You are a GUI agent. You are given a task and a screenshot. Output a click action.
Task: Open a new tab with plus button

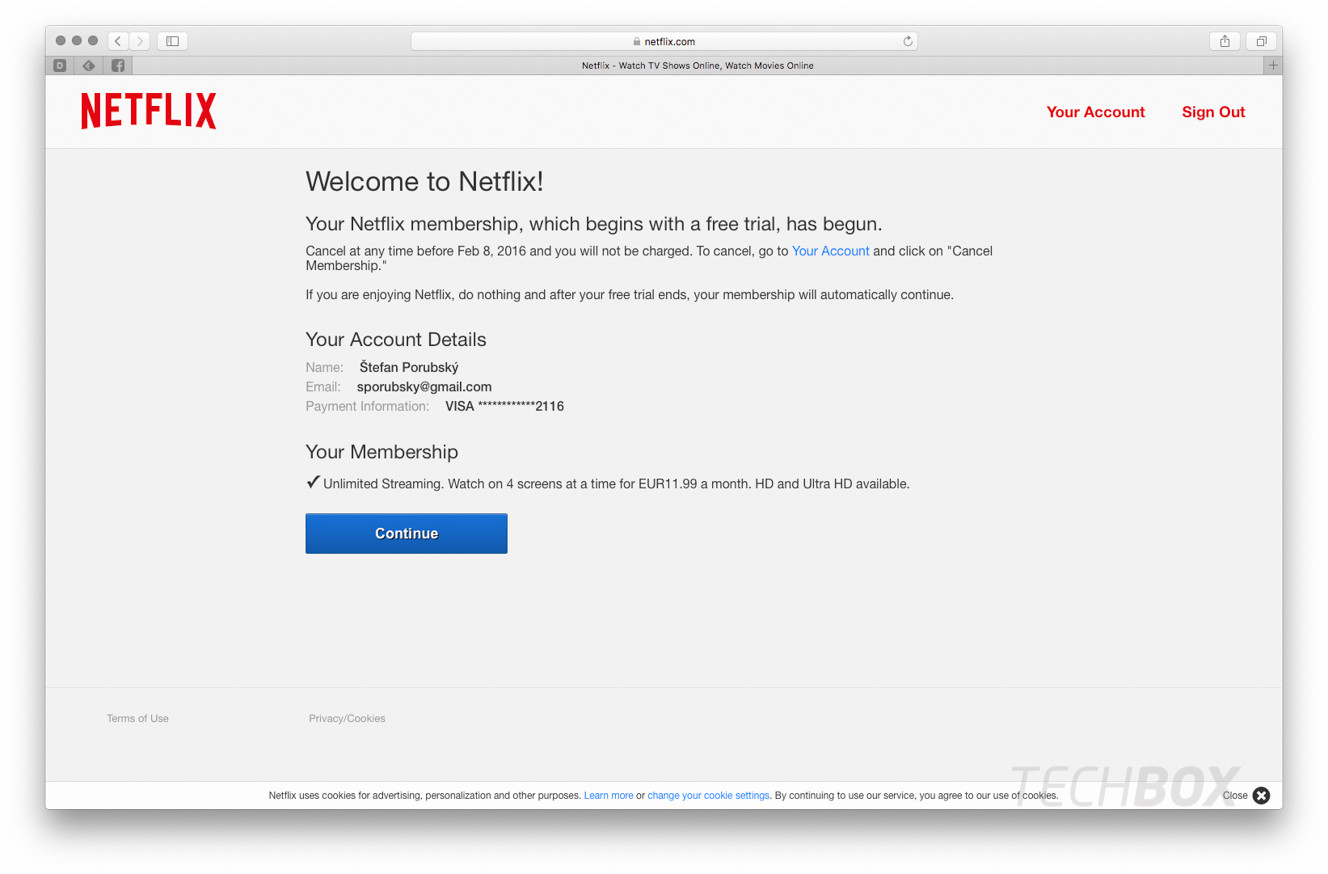(1273, 65)
